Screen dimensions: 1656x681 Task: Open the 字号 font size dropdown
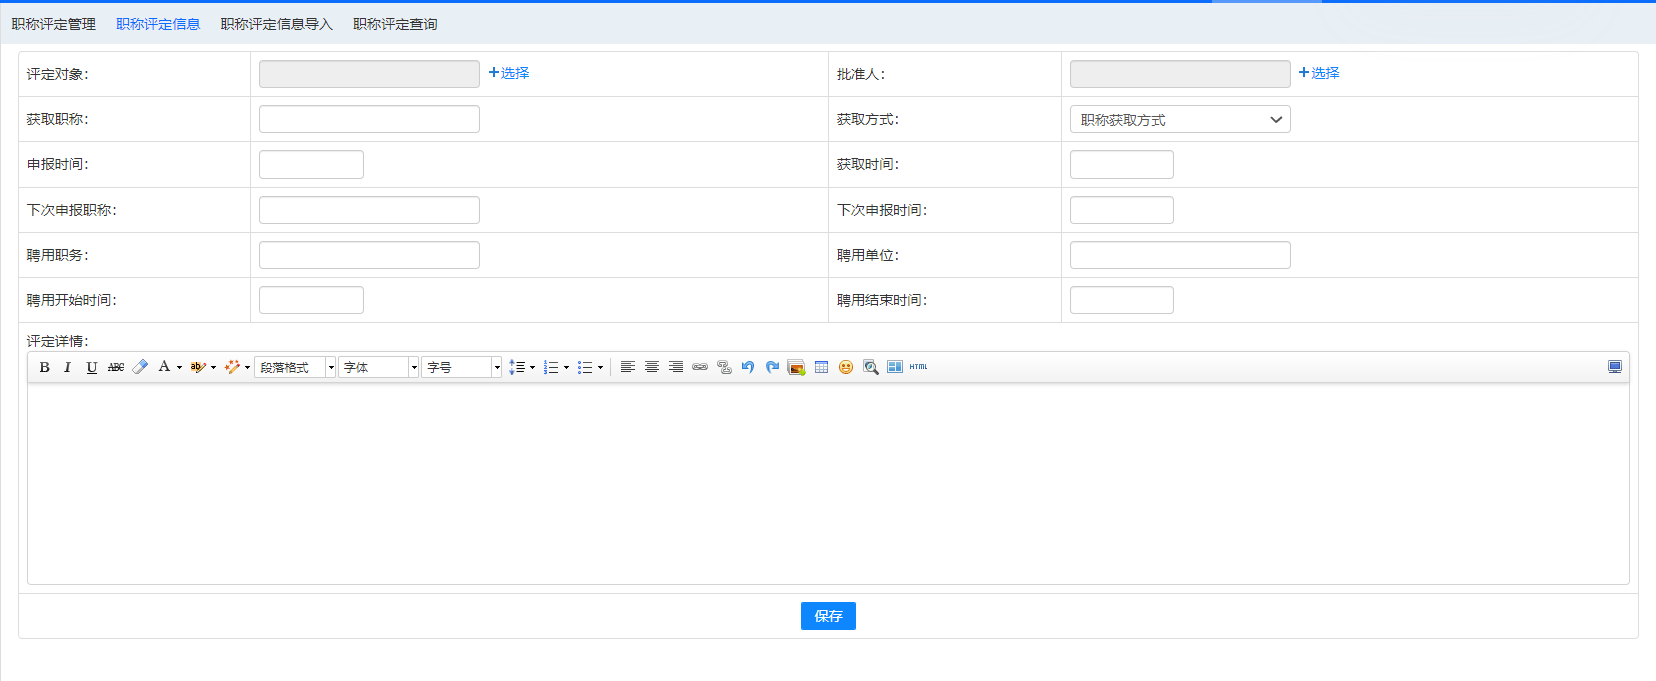pos(461,367)
